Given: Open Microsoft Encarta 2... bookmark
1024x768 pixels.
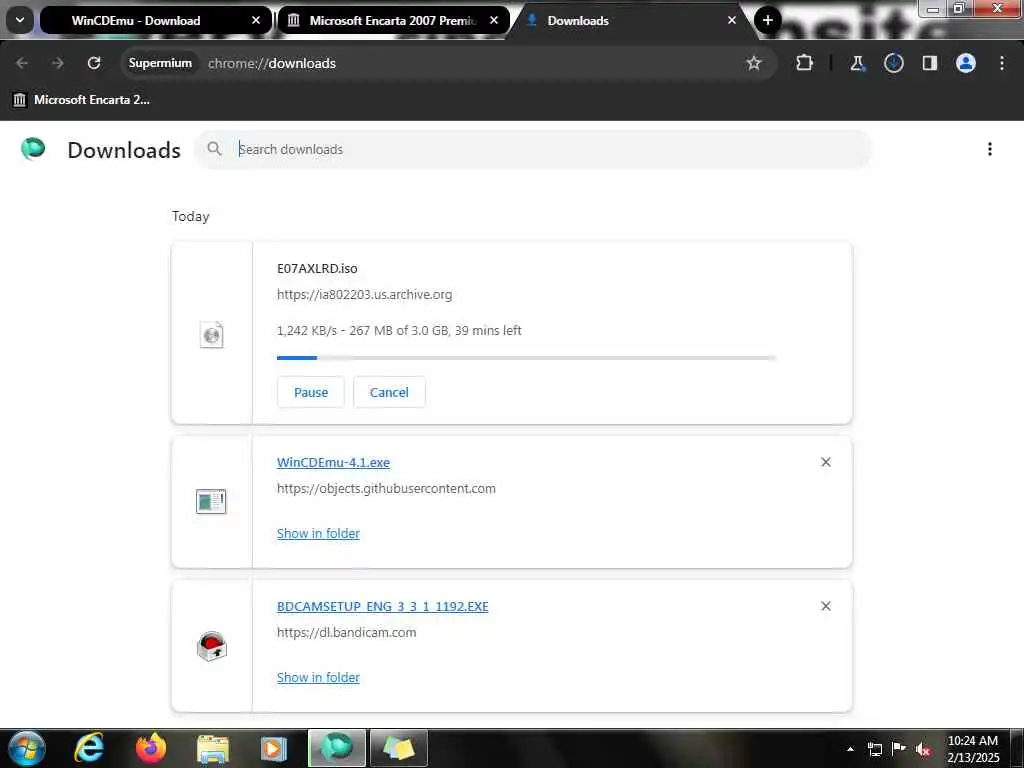Looking at the screenshot, I should (82, 99).
